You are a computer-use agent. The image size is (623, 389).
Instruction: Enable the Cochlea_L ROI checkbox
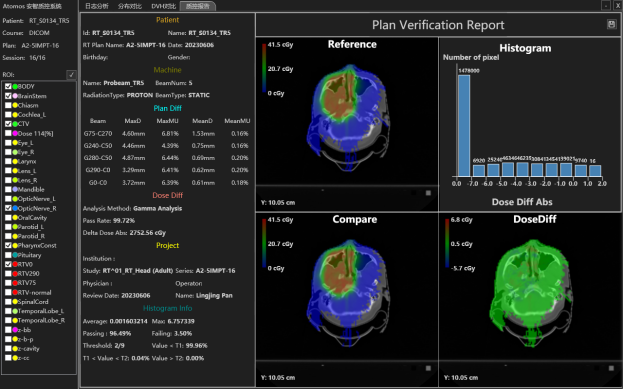[x=8, y=114]
